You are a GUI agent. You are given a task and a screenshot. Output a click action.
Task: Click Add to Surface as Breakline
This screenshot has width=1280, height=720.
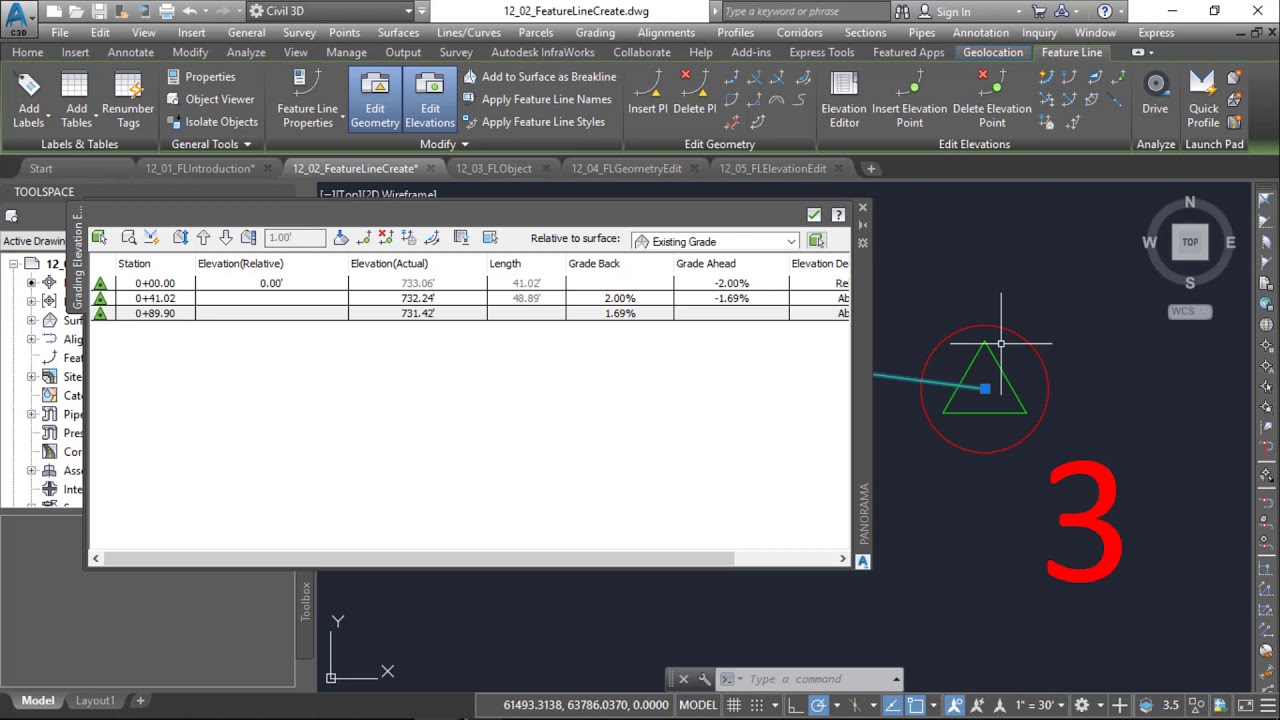click(540, 76)
